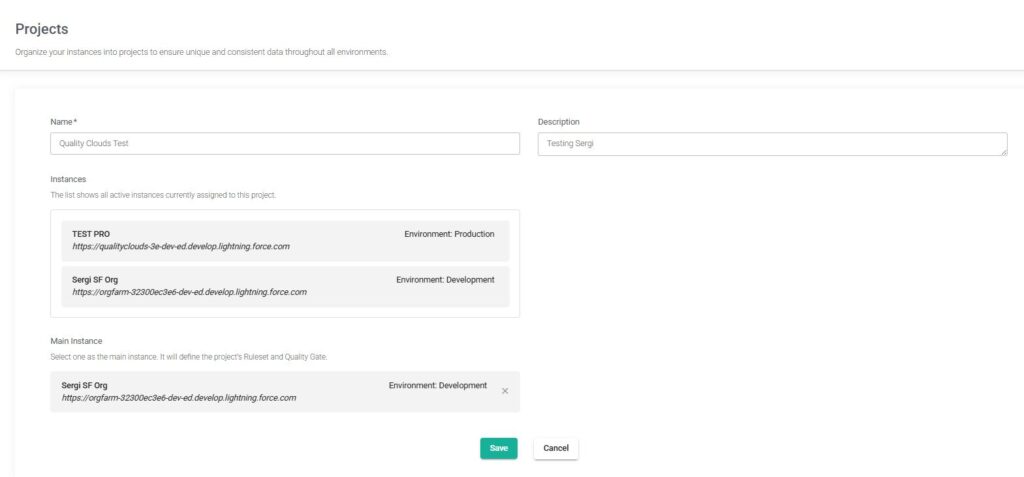Click the Environment: Production label
Viewport: 1024px width, 477px height.
(x=449, y=234)
